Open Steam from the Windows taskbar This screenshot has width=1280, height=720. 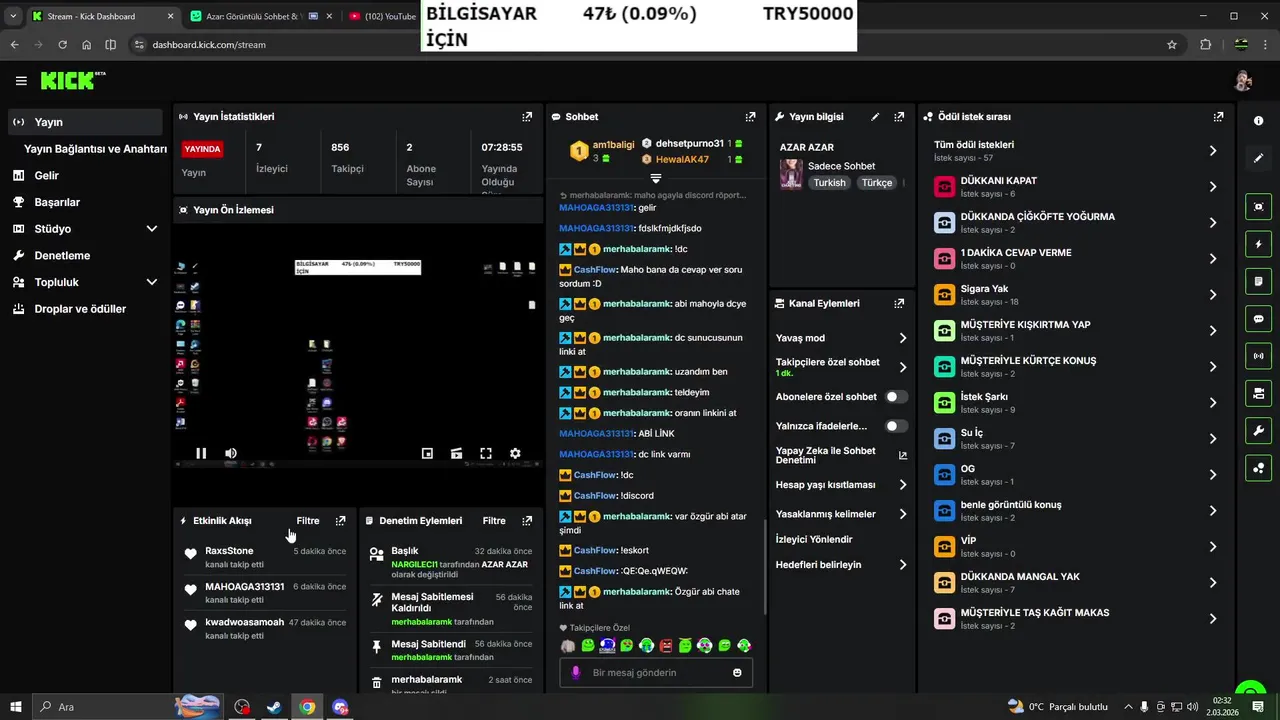point(273,707)
